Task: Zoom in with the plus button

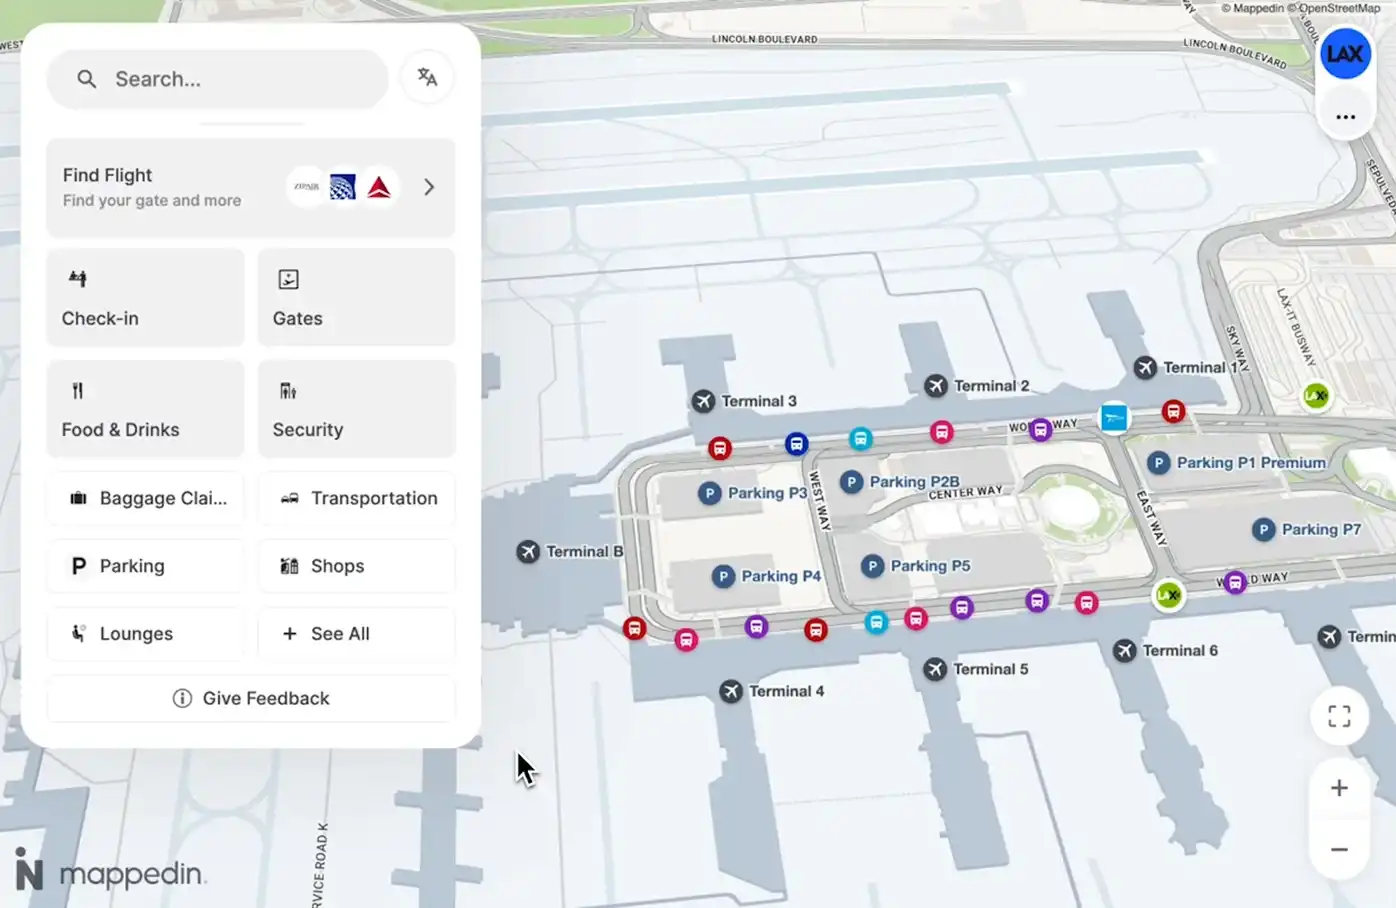Action: (x=1339, y=788)
